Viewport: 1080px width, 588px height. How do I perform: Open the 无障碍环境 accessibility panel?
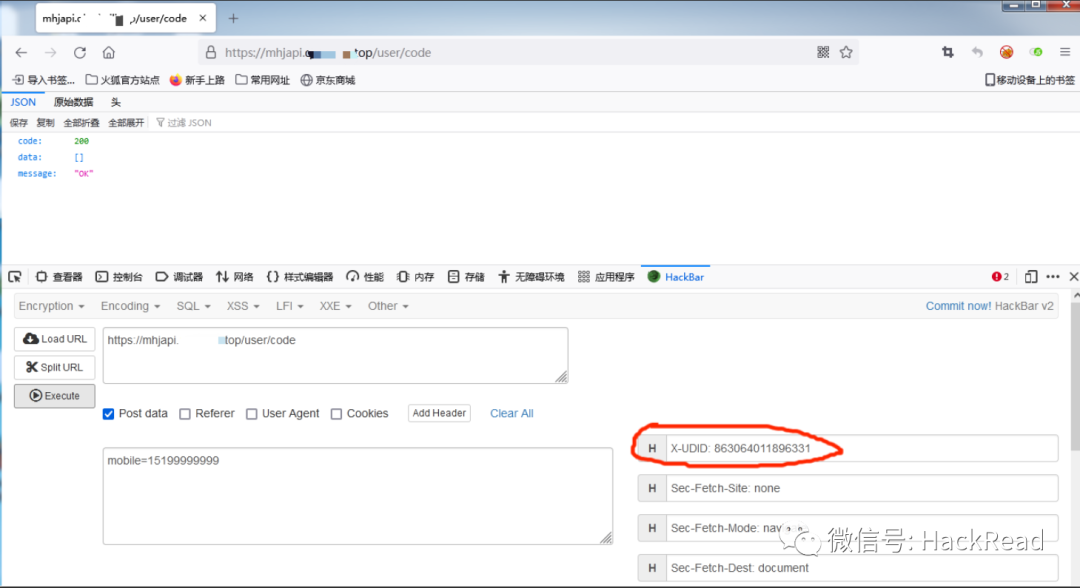point(531,277)
